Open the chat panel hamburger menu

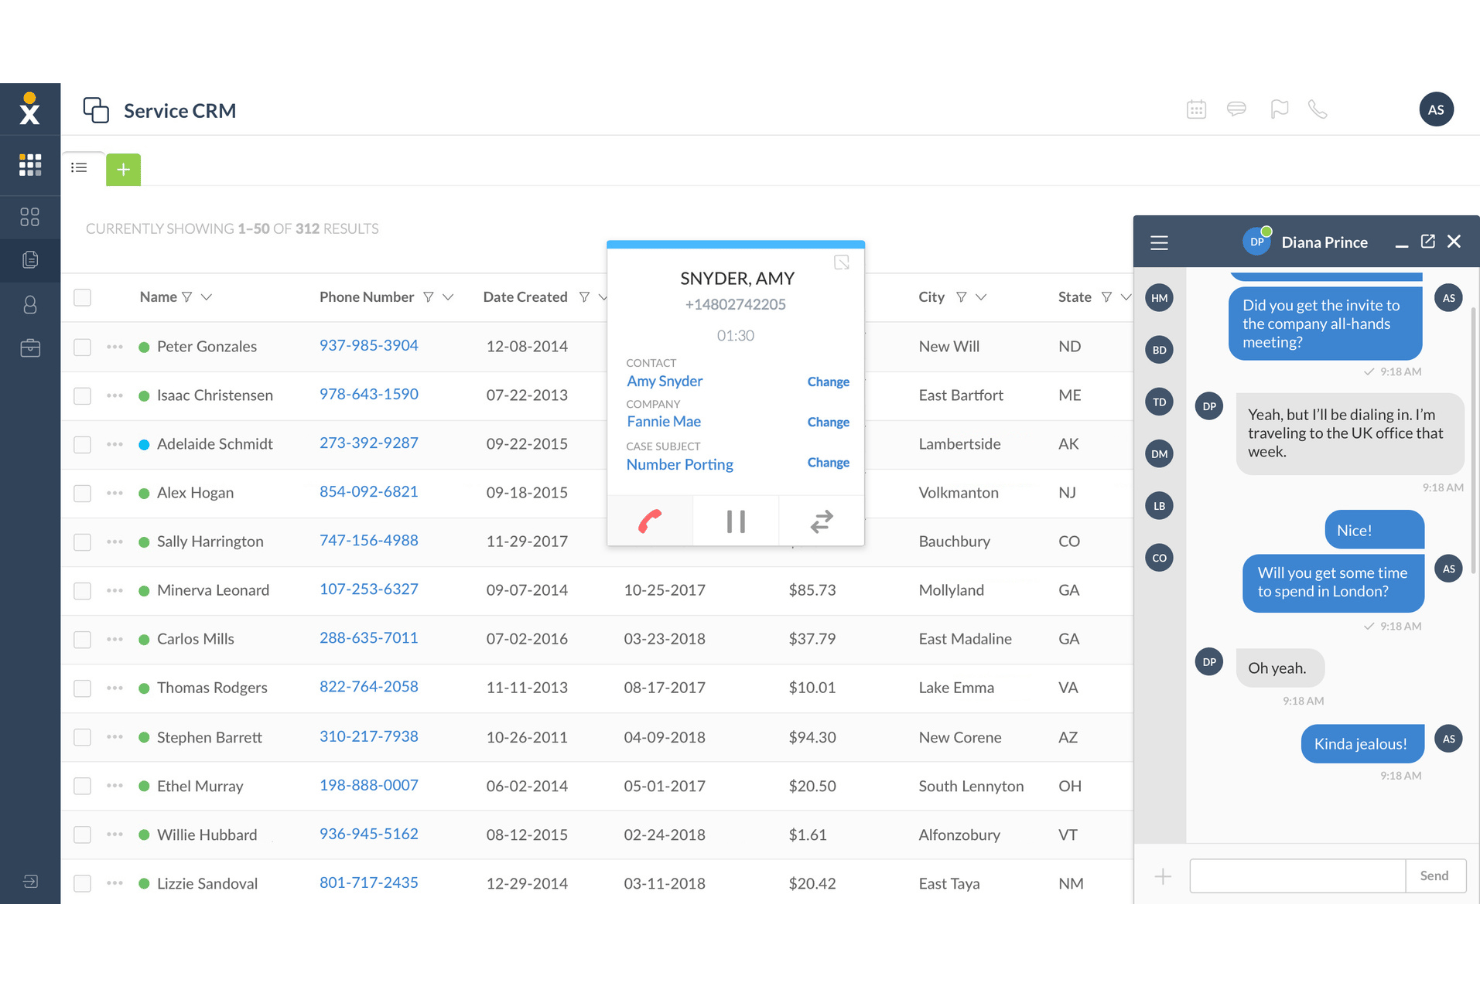(x=1159, y=242)
